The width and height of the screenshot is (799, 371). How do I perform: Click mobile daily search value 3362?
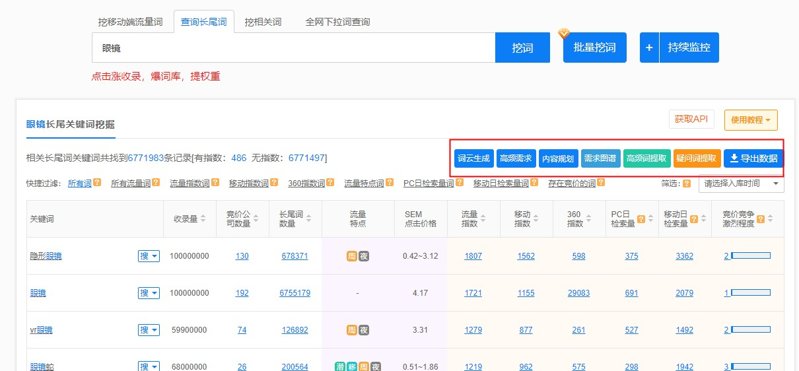684,256
